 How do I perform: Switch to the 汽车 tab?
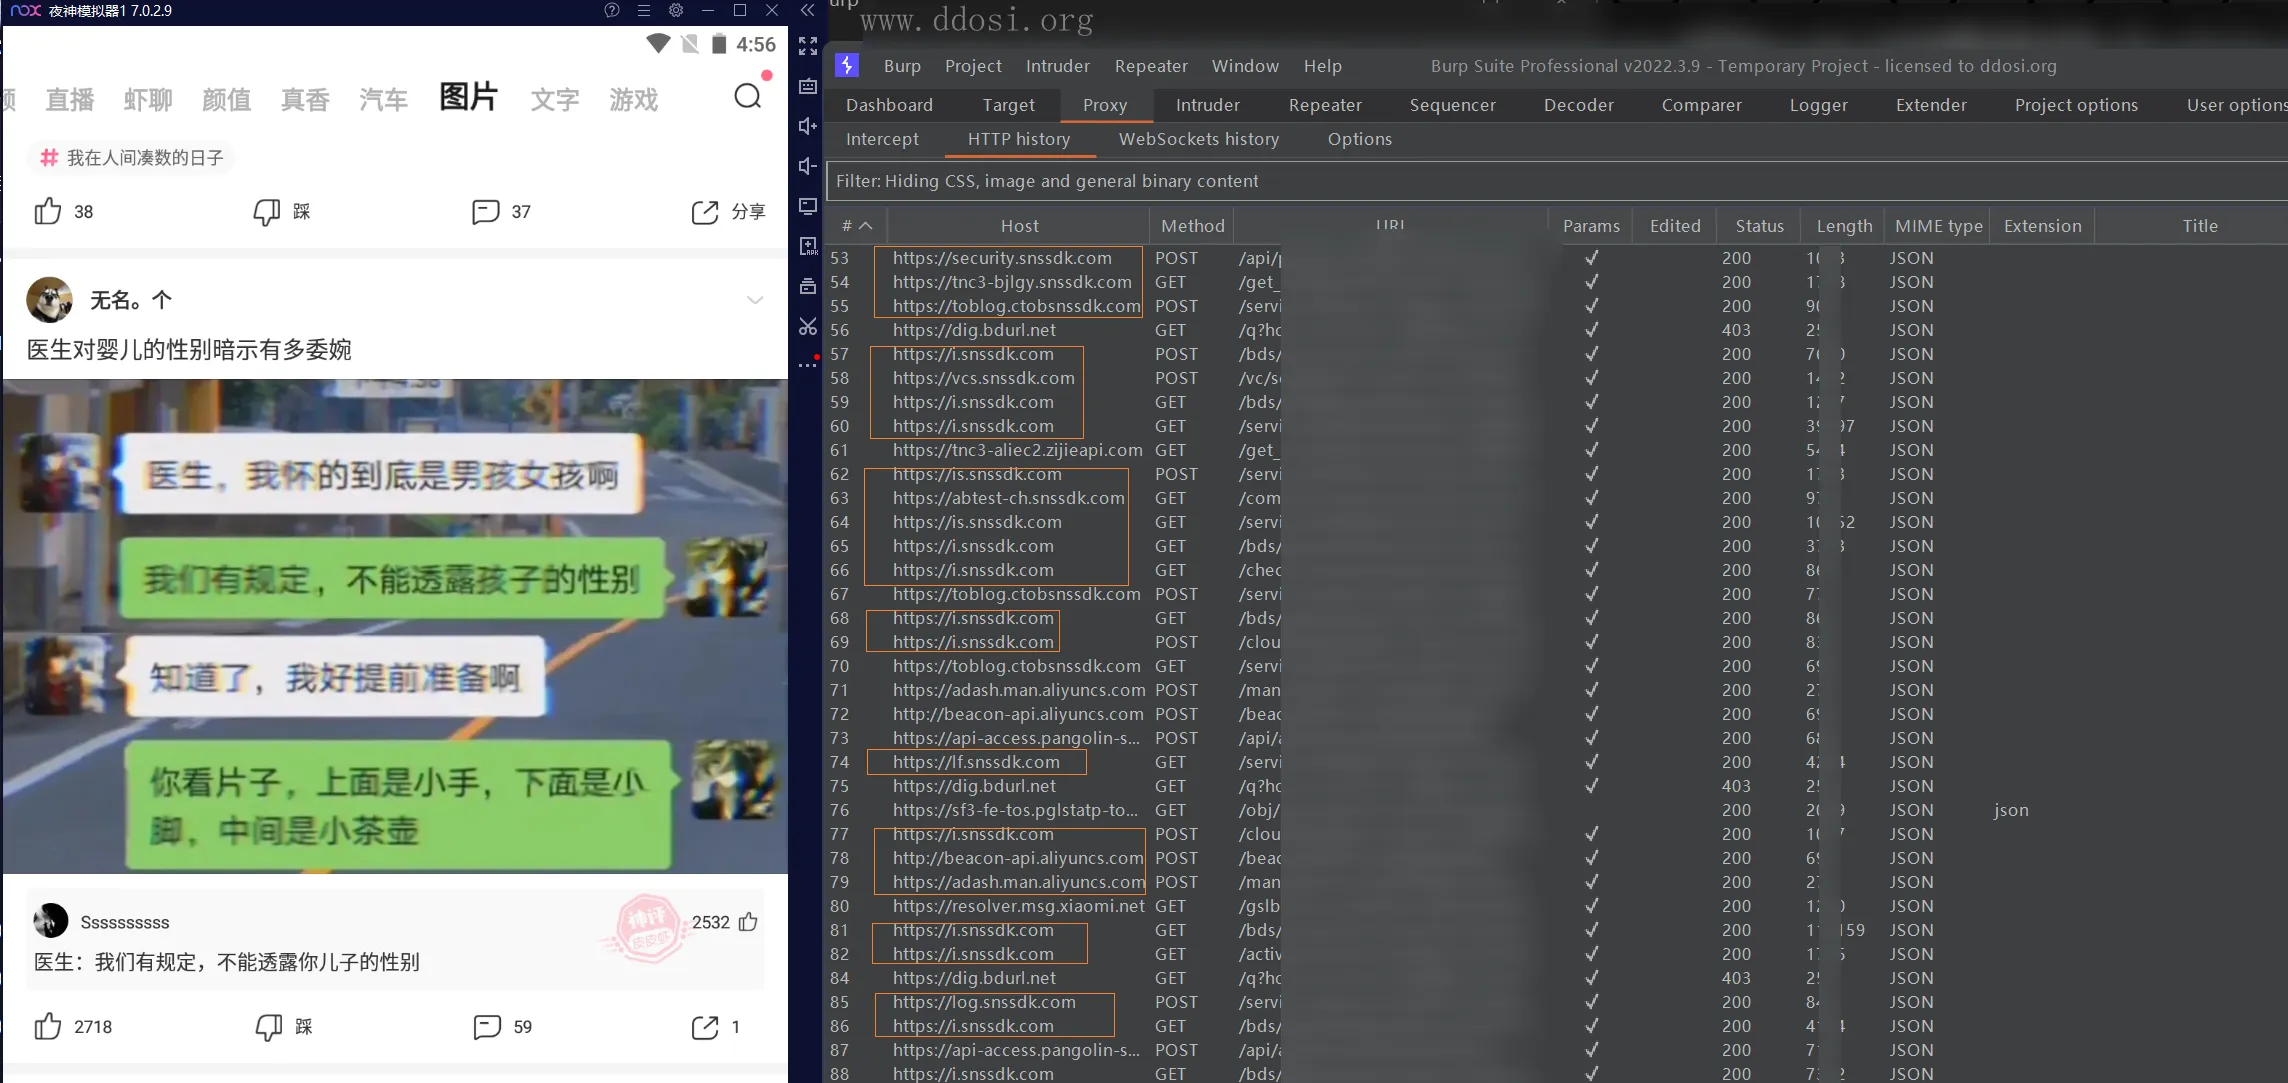click(384, 100)
